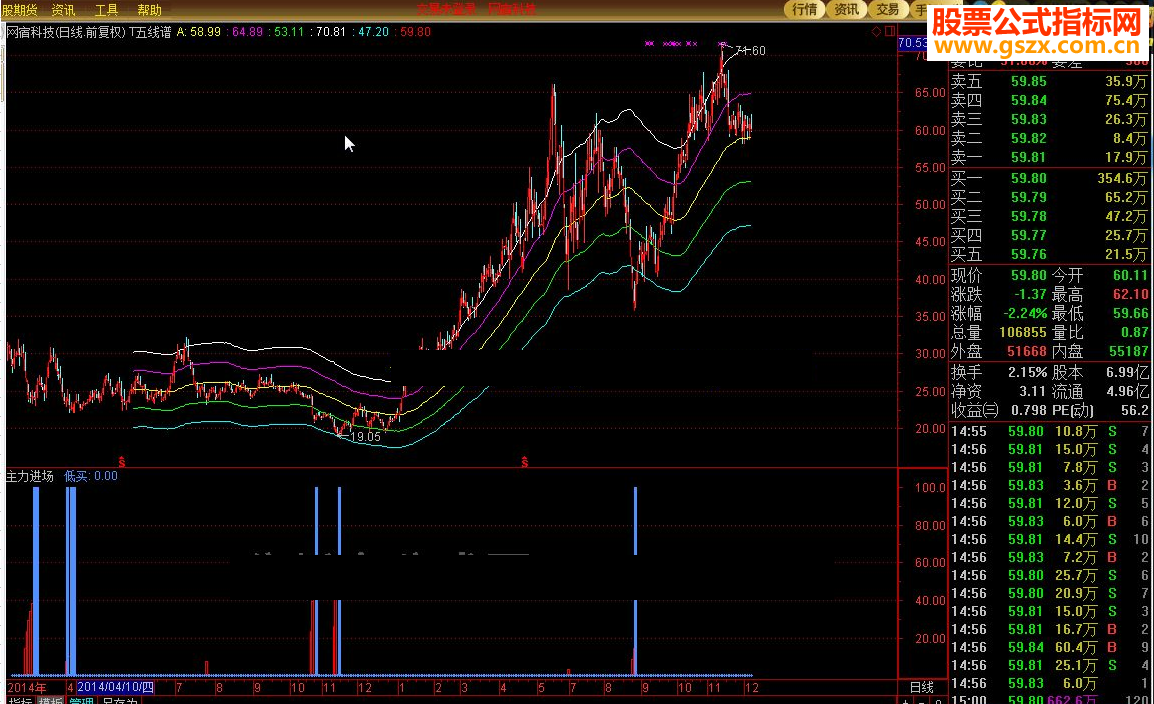Click the green 53.11 indicator value

289,32
